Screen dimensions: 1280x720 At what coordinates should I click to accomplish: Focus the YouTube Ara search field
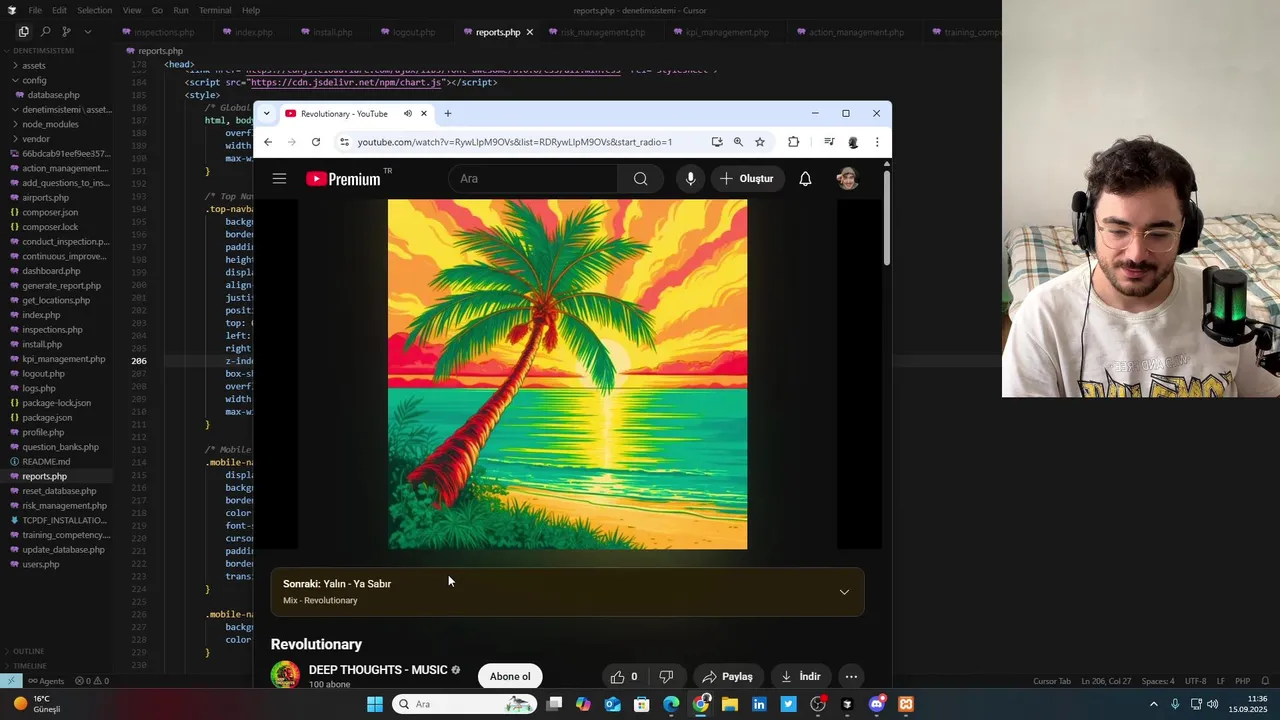tap(533, 179)
